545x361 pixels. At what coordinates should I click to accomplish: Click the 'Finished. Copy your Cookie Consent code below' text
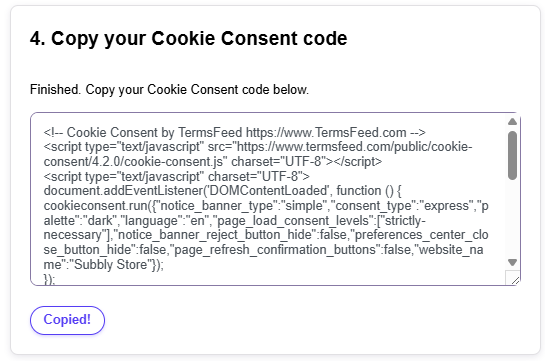169,90
